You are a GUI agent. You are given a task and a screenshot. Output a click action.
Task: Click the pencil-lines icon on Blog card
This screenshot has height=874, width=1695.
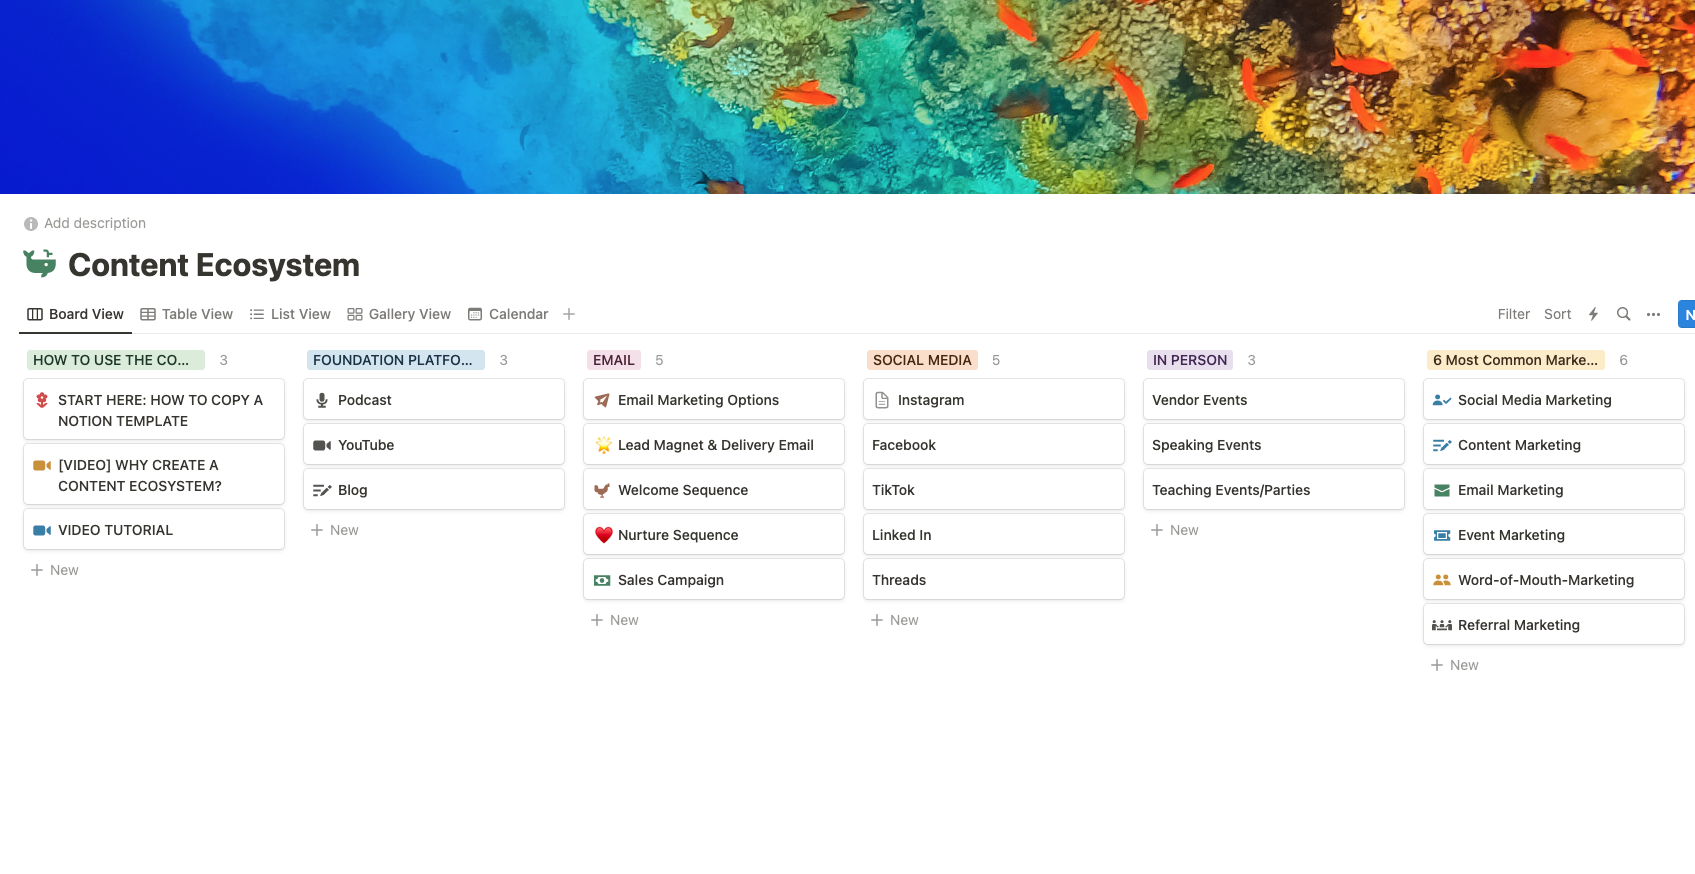[x=322, y=490]
